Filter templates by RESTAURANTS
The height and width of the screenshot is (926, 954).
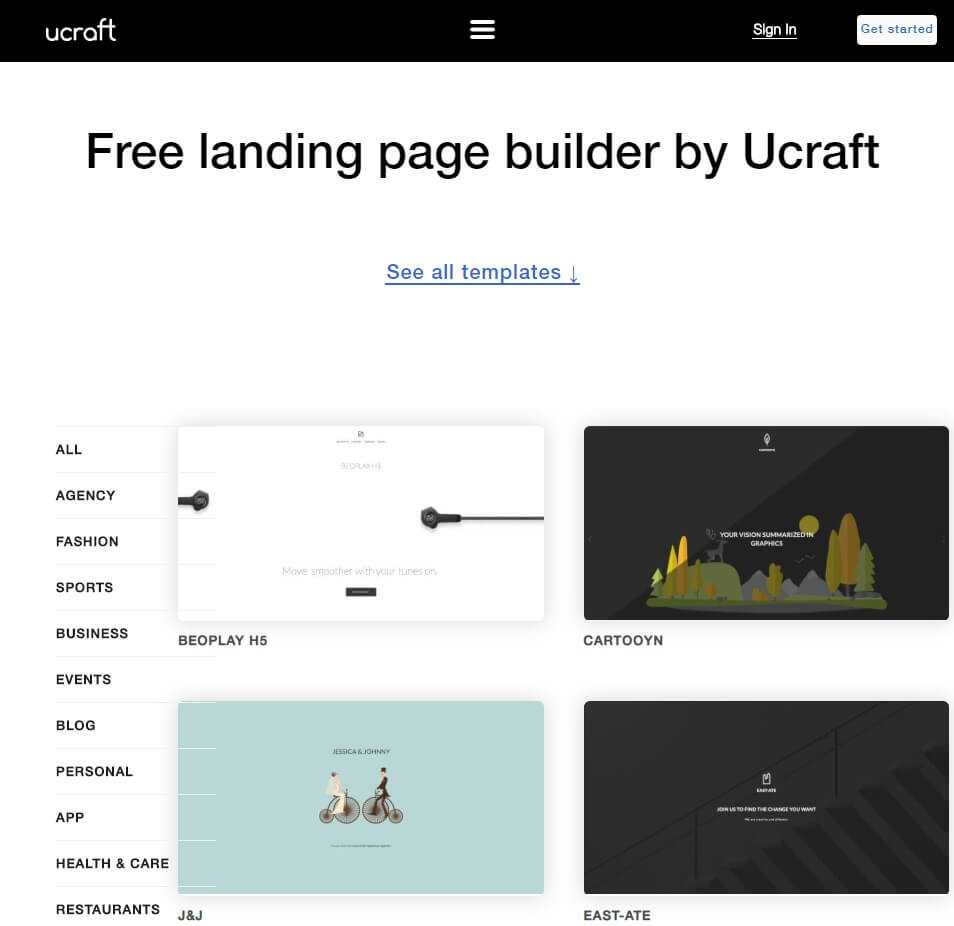[x=108, y=909]
